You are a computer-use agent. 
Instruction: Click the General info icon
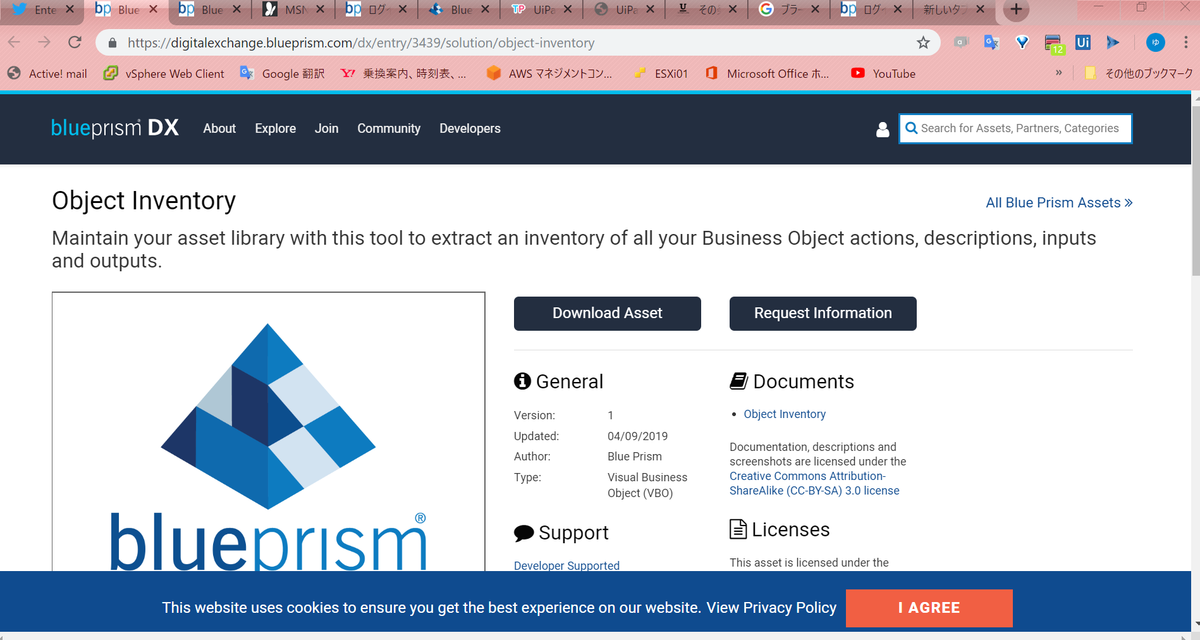click(522, 381)
